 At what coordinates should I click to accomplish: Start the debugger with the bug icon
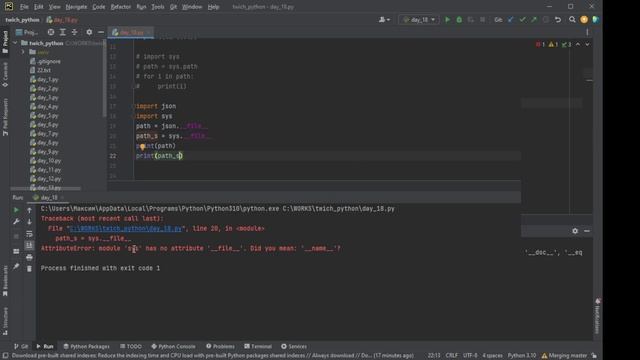459,20
